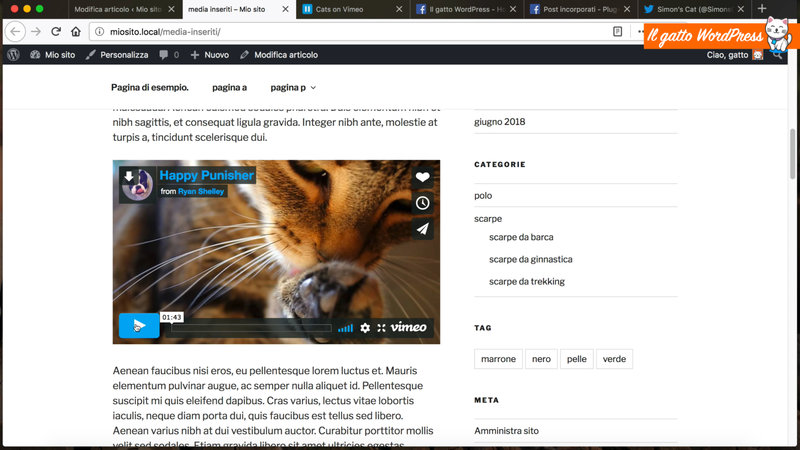Screen dimensions: 800x450
Task: Close the media inseriti tab
Action: coord(285,9)
